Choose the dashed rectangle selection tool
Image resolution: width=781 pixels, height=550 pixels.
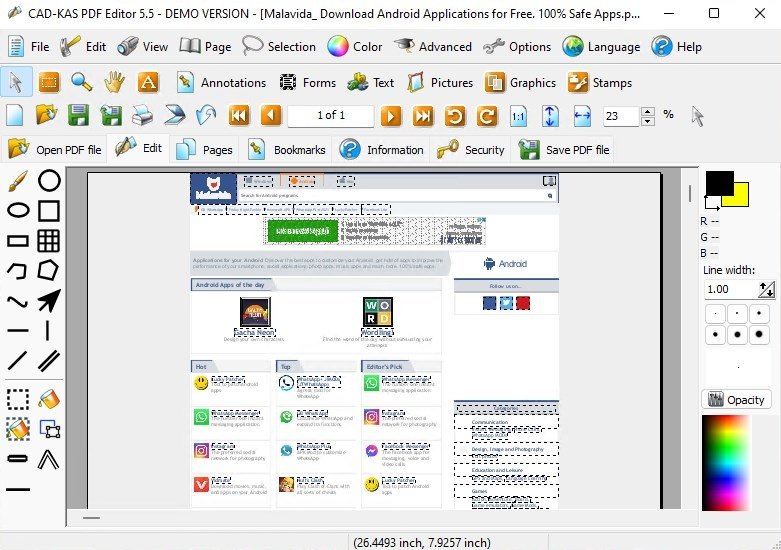click(18, 399)
